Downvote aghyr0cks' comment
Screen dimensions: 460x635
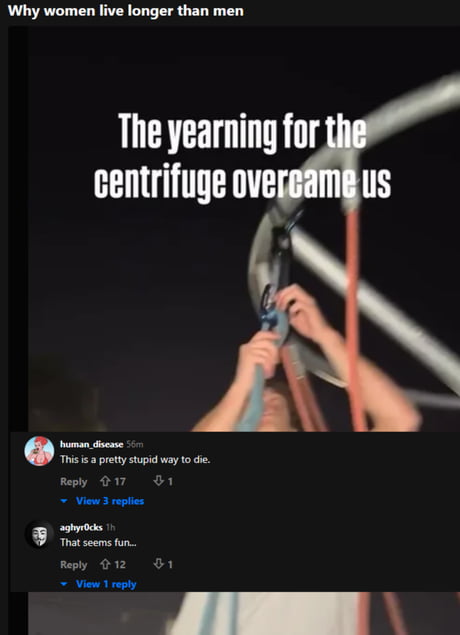coord(158,564)
